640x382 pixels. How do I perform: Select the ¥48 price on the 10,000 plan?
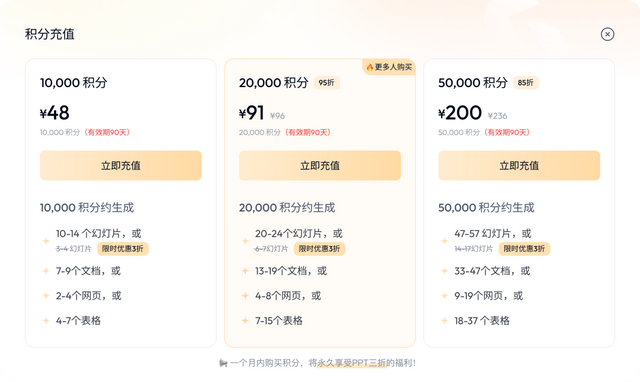(x=55, y=113)
